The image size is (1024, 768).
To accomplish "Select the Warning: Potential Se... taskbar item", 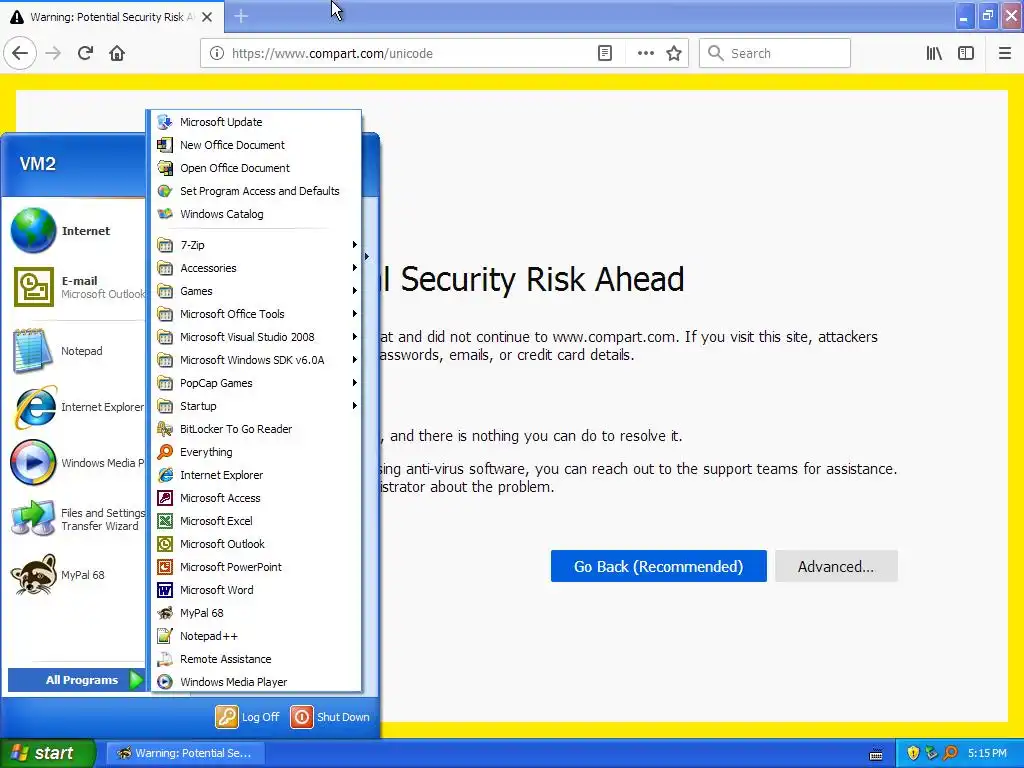I will pyautogui.click(x=185, y=753).
